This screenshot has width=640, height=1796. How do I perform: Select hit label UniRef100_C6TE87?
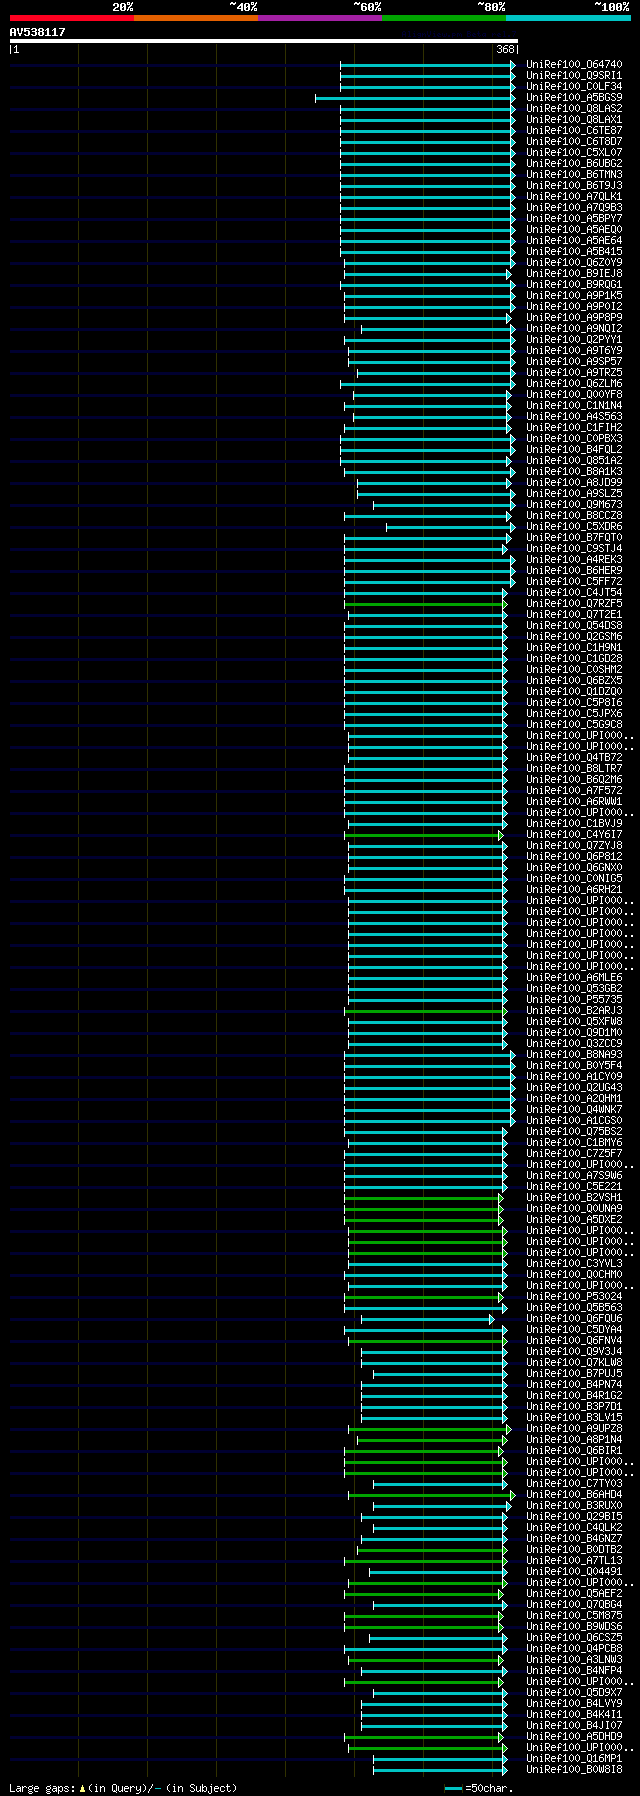(x=574, y=131)
